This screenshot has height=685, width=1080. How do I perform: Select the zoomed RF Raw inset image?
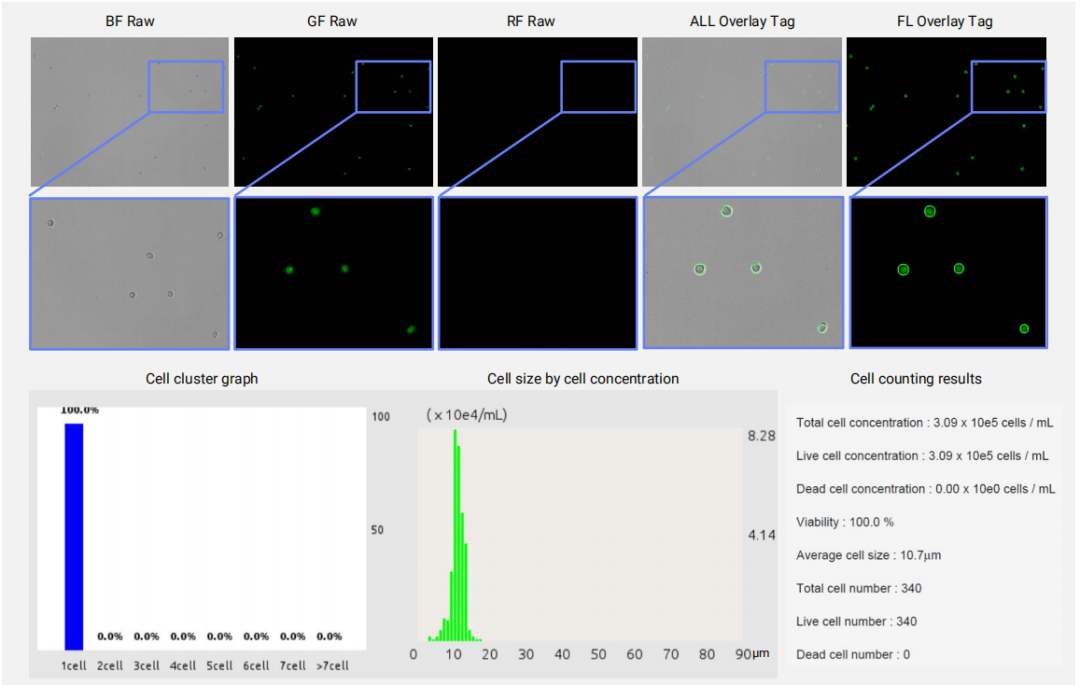coord(538,273)
